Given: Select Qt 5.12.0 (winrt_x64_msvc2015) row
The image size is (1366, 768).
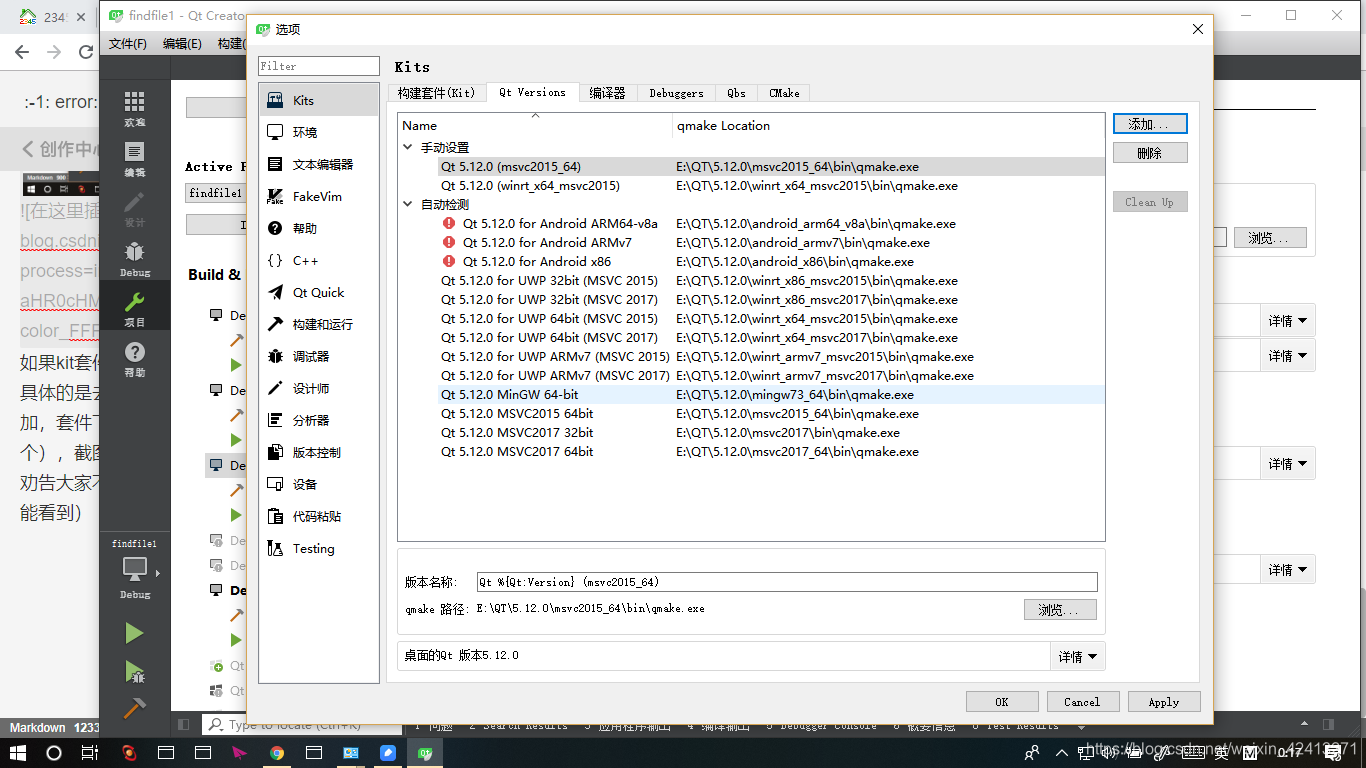Looking at the screenshot, I should 752,186.
